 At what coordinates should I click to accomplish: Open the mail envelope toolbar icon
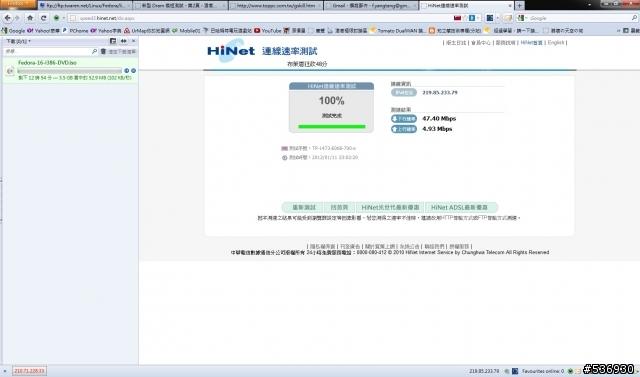[508, 18]
